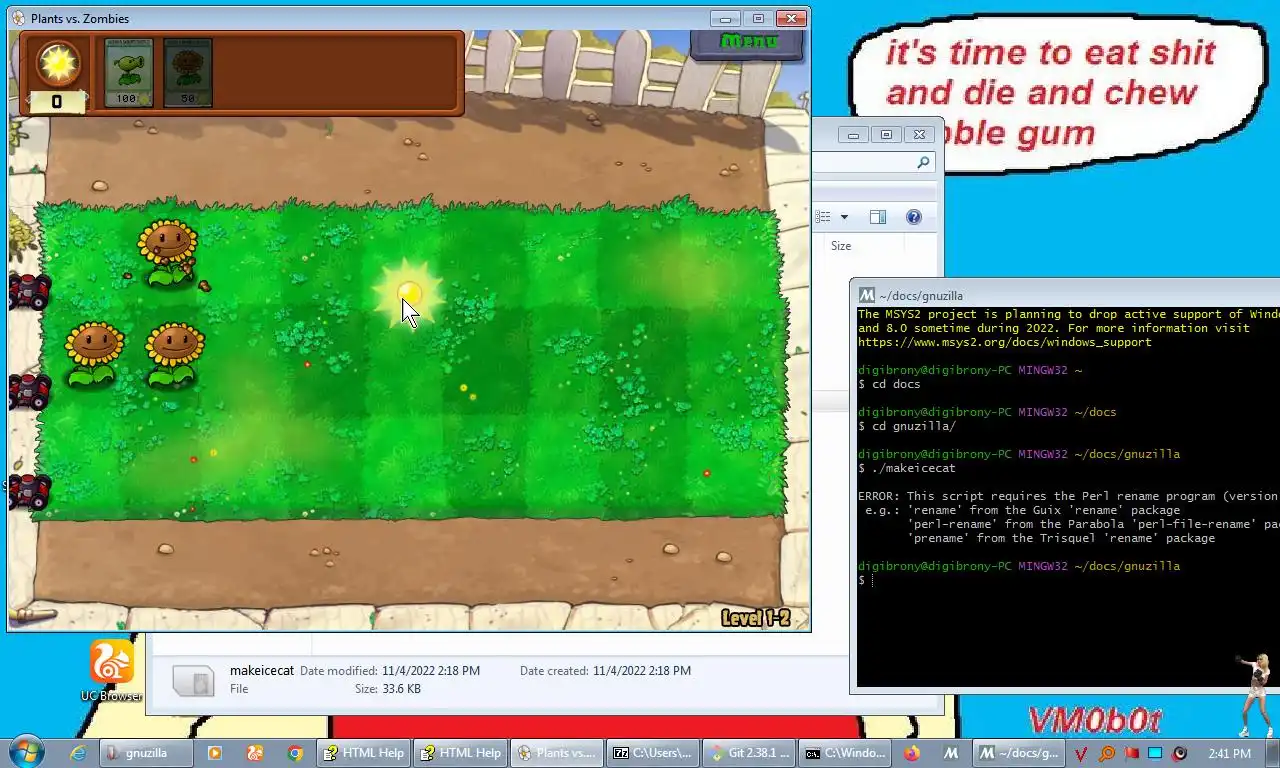
Task: Click the pinned MSYS2 M taskbar icon
Action: (x=951, y=753)
